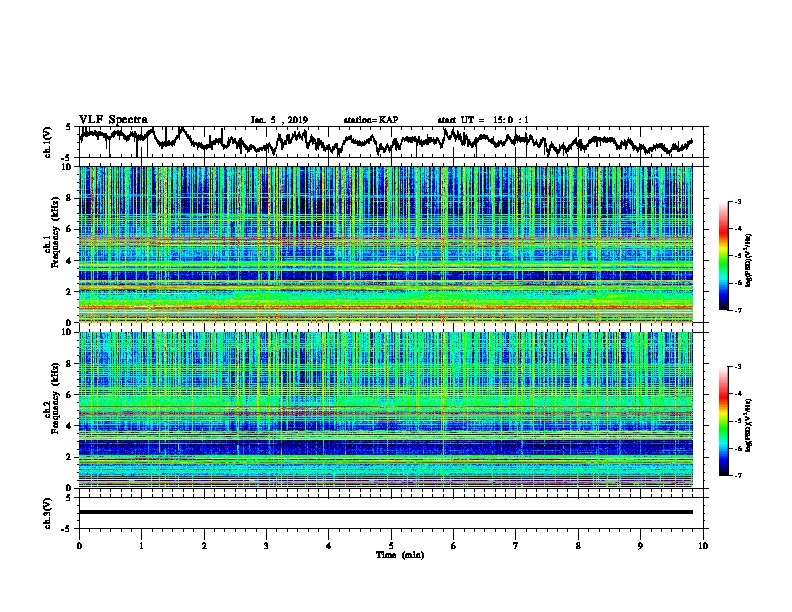Image resolution: width=792 pixels, height=612 pixels.
Task: Select the "Jan. 5 , 2019" date text
Action: pos(279,120)
